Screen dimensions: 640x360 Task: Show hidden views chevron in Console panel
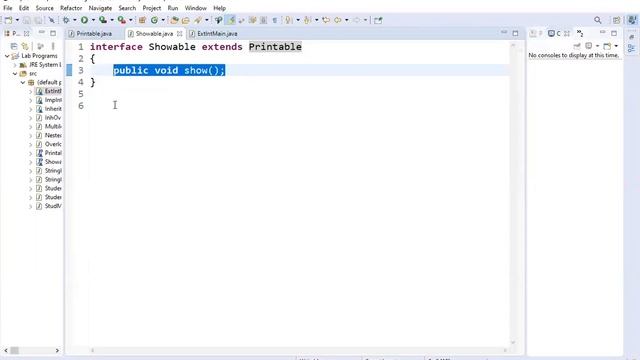point(580,33)
